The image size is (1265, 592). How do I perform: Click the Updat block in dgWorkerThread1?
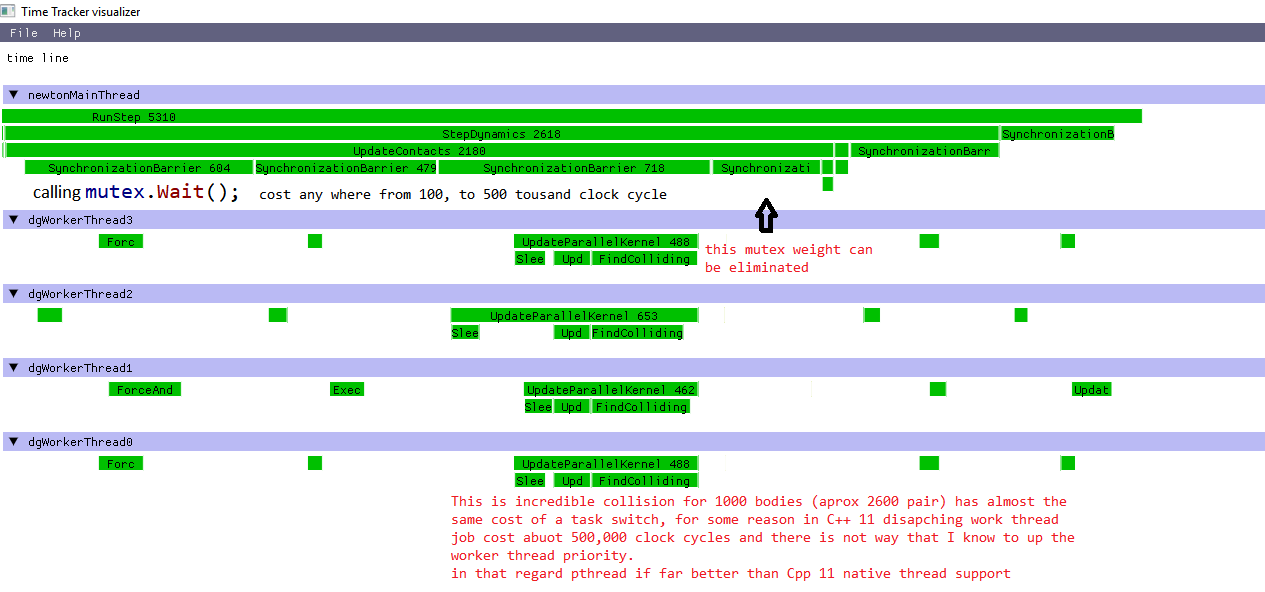click(x=1091, y=390)
